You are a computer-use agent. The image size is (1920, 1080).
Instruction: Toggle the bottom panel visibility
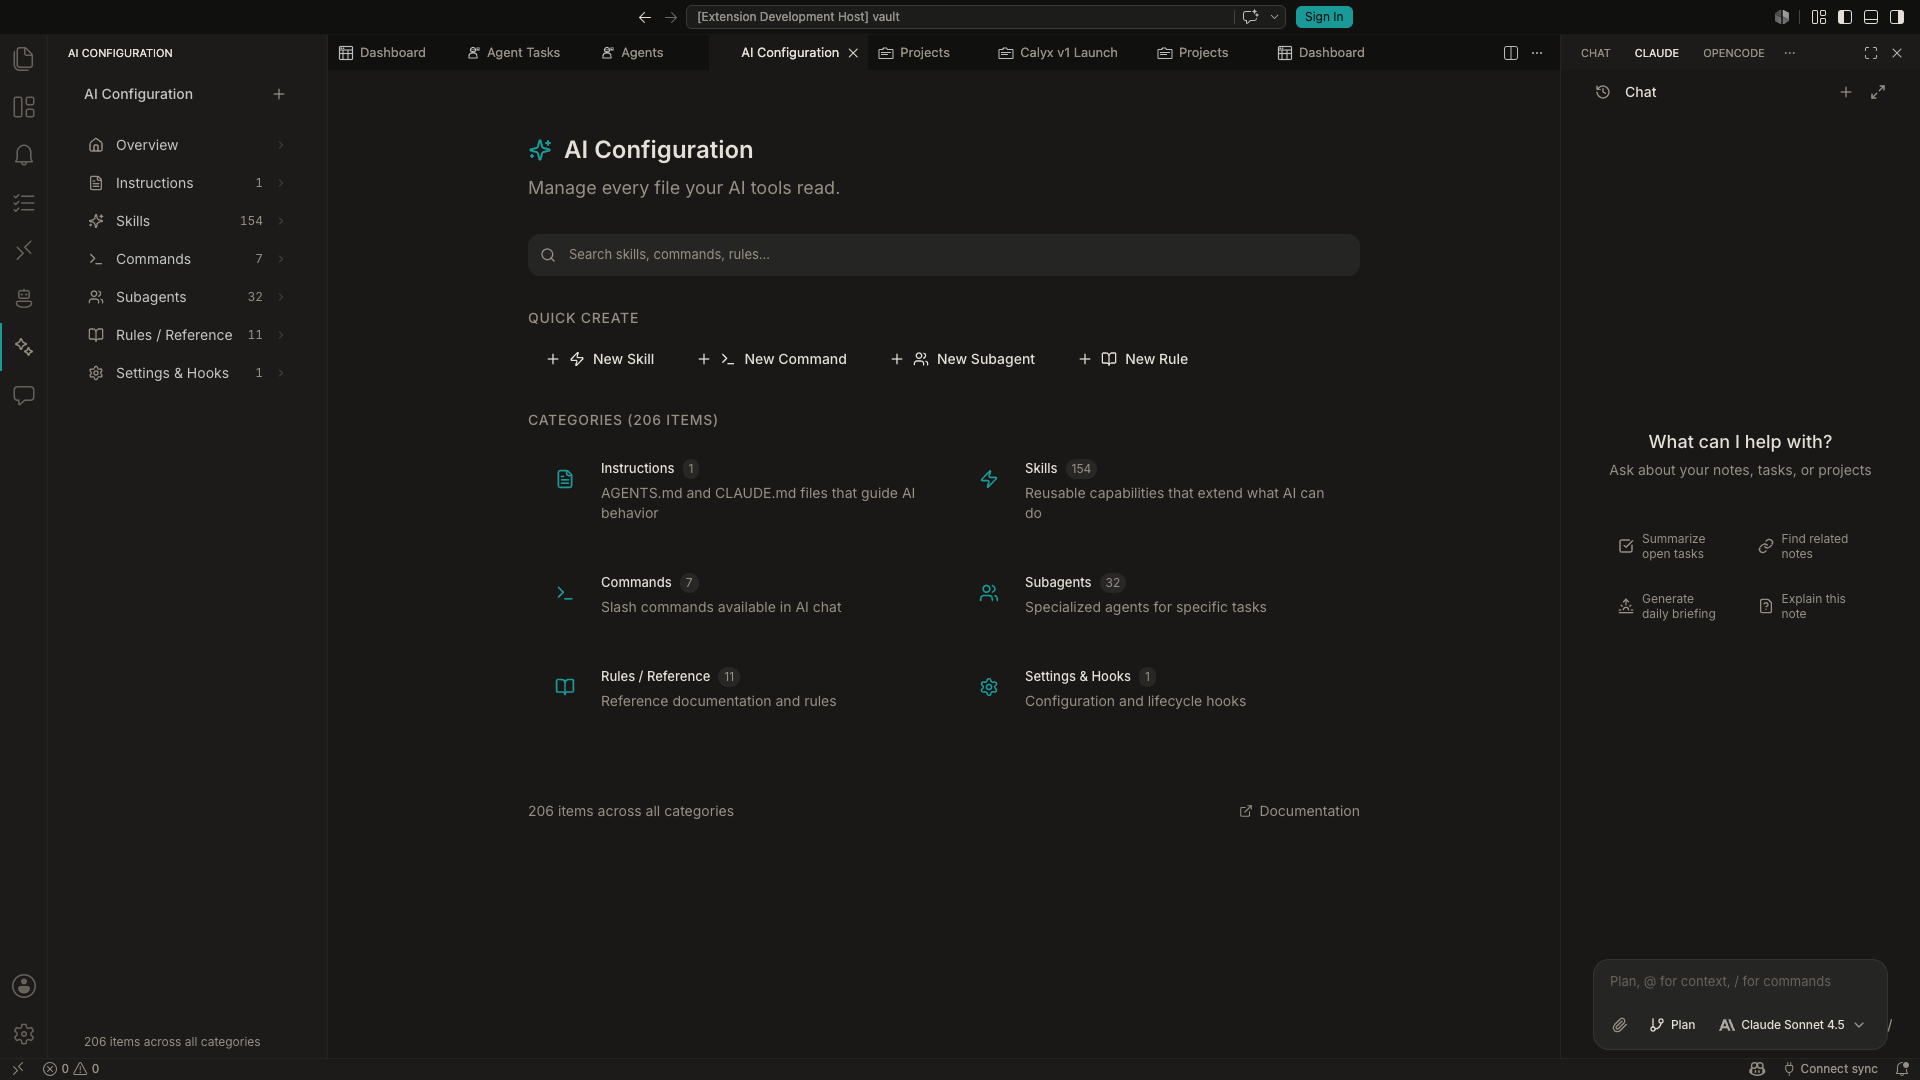point(1871,17)
